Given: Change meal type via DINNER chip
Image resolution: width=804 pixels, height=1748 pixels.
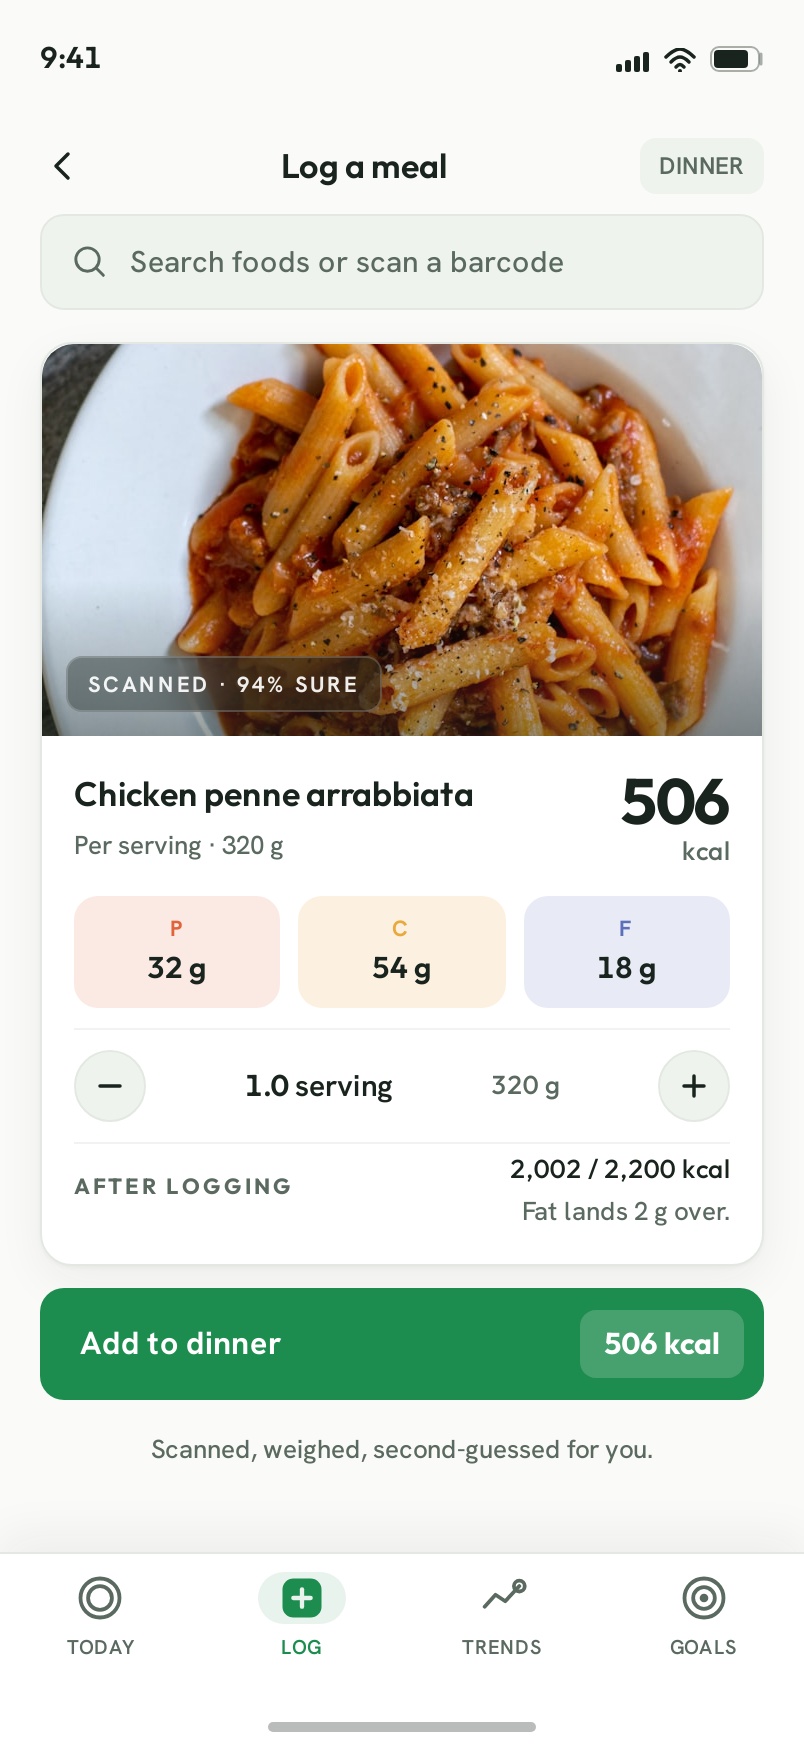Looking at the screenshot, I should pyautogui.click(x=702, y=166).
